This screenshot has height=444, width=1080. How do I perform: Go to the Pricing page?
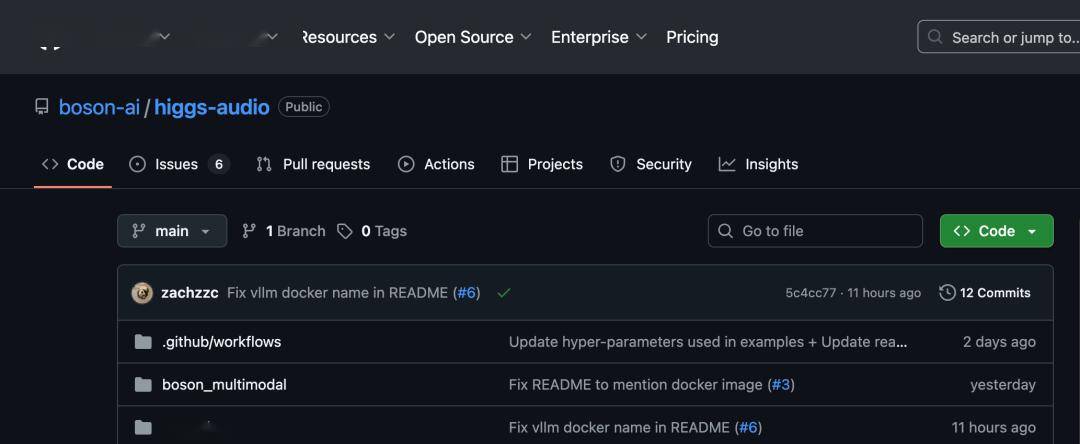[692, 37]
